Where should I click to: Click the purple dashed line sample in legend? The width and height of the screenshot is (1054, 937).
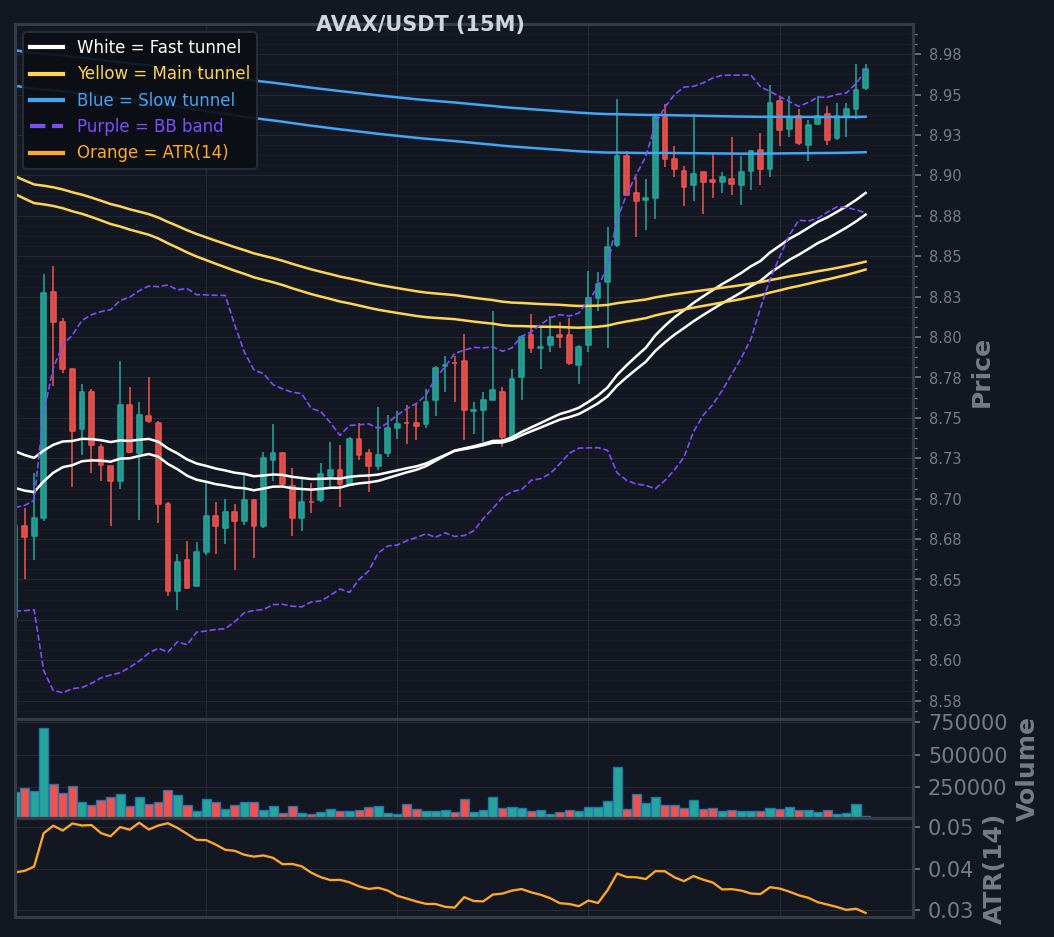pyautogui.click(x=46, y=126)
